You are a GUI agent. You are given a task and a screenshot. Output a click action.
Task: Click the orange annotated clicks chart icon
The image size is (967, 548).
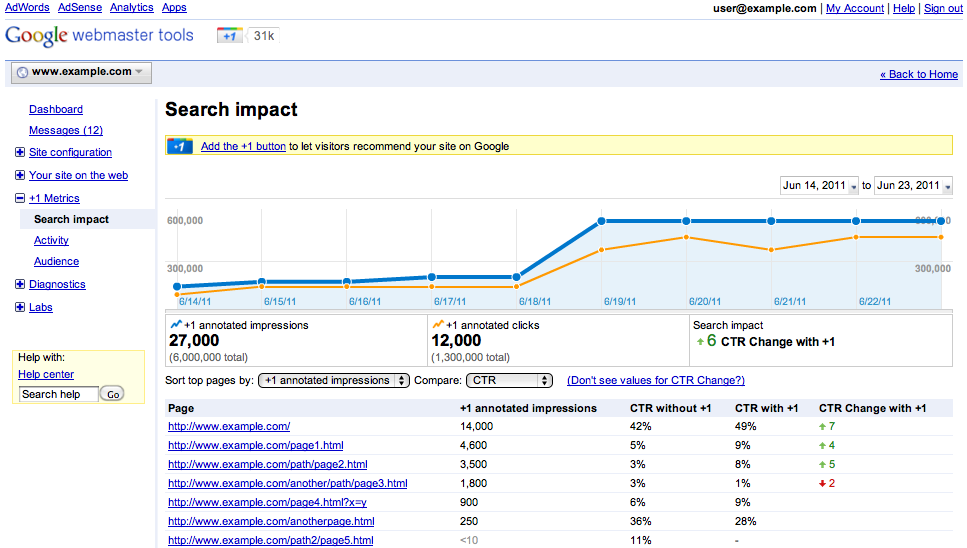point(437,325)
